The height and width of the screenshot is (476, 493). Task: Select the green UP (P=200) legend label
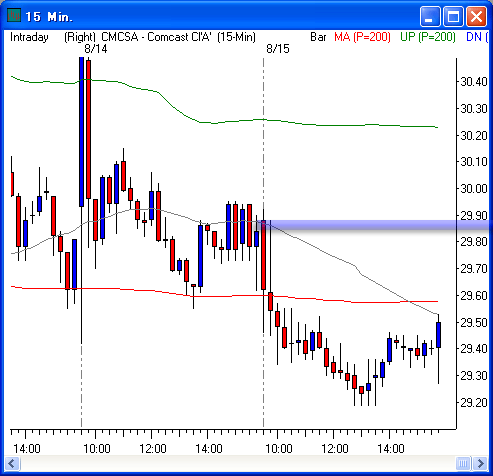(x=428, y=37)
